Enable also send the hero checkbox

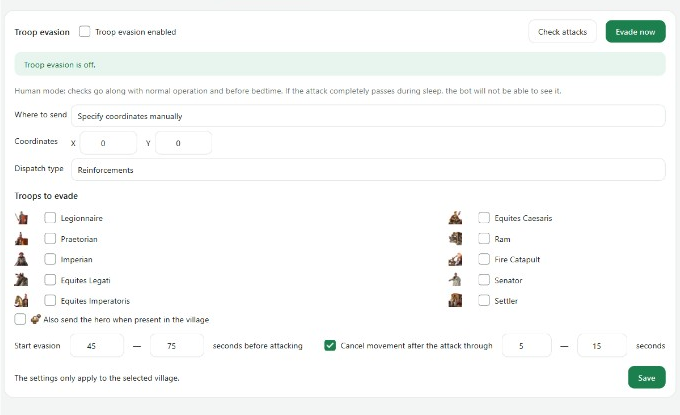click(20, 319)
